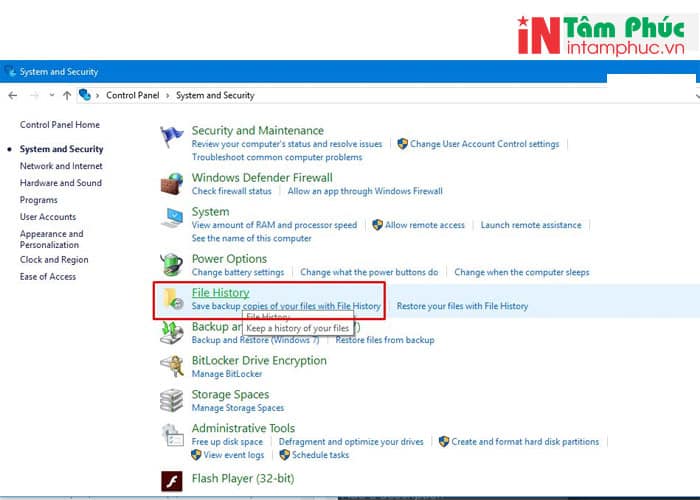This screenshot has width=700, height=500.
Task: Open the Windows Defender Firewall icon
Action: coord(173,184)
